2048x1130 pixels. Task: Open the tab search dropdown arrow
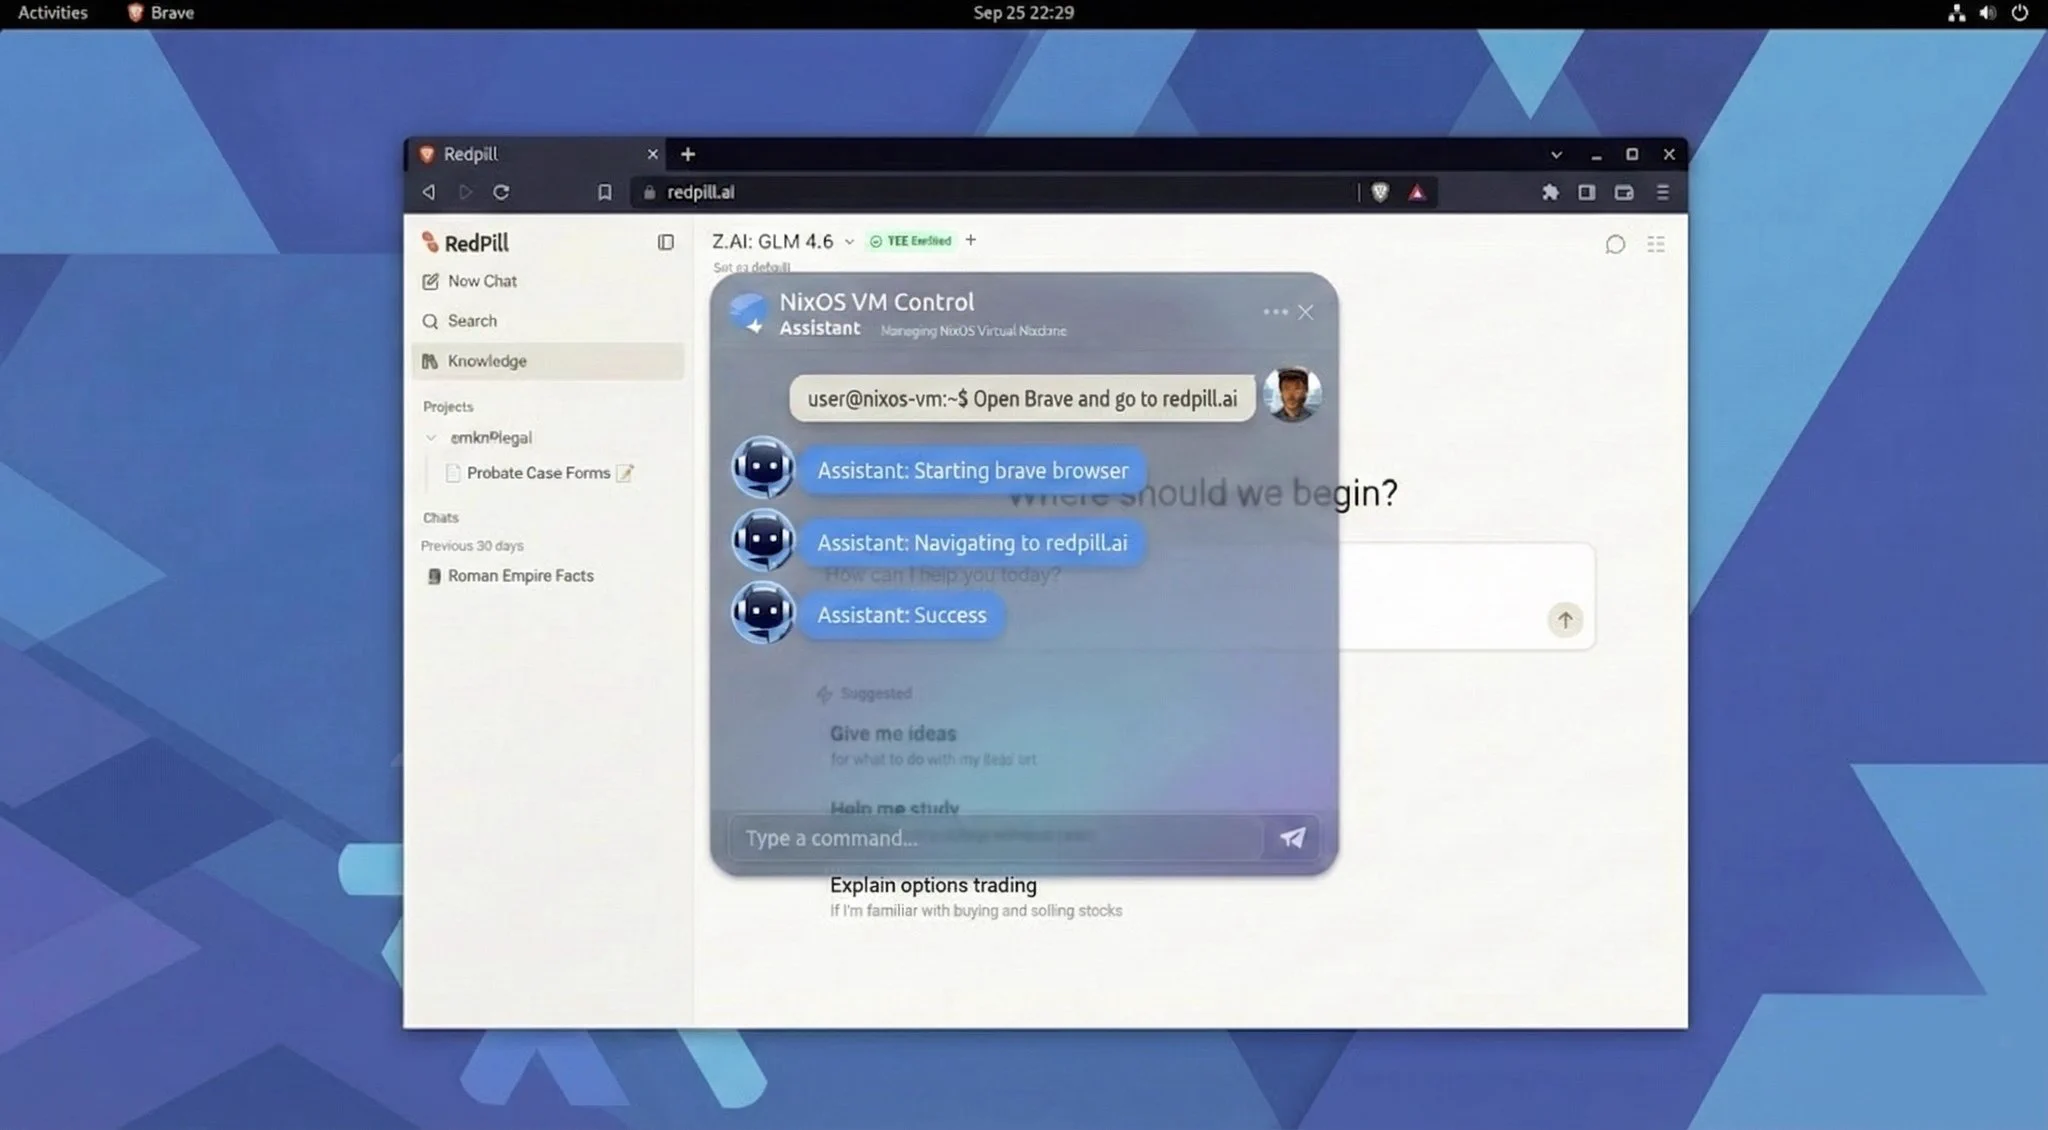(1556, 155)
